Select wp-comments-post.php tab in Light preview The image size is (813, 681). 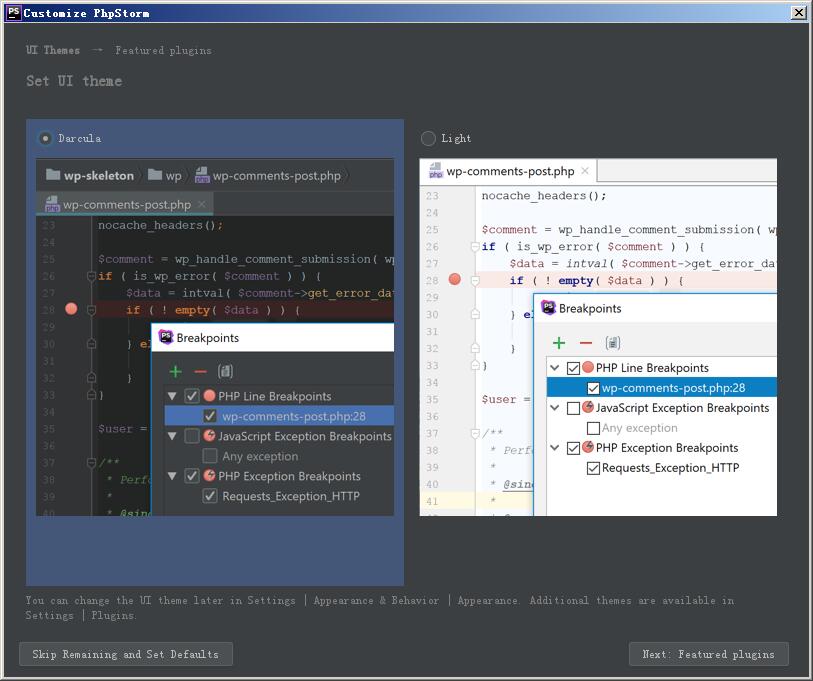click(x=508, y=171)
